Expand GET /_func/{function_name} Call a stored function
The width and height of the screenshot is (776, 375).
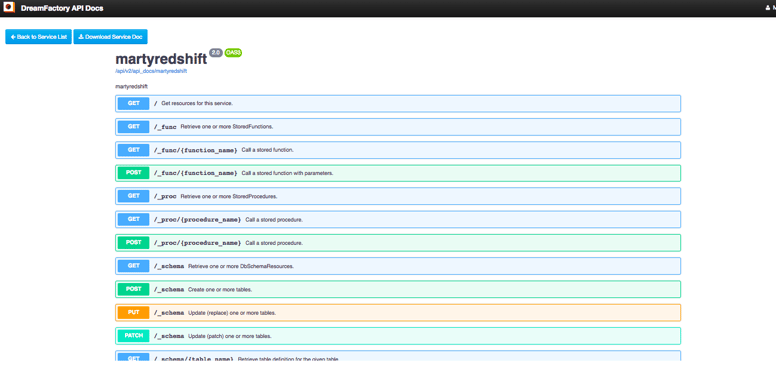pyautogui.click(x=398, y=150)
